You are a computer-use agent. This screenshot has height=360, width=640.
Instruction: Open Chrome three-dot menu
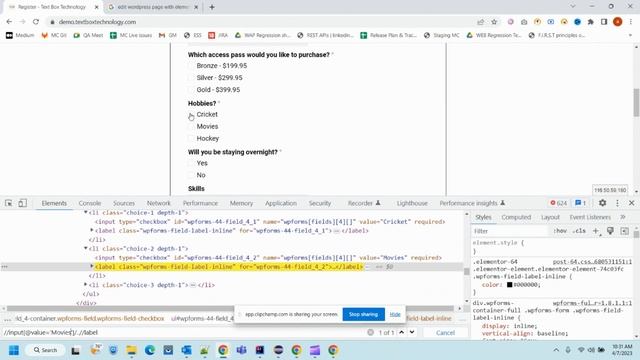coord(631,22)
